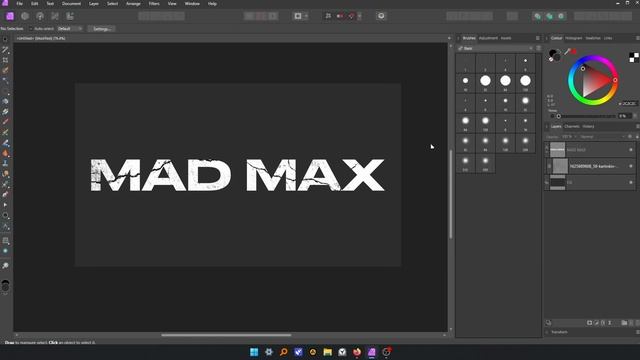640x360 pixels.
Task: Open the Arrange menu
Action: point(133,4)
